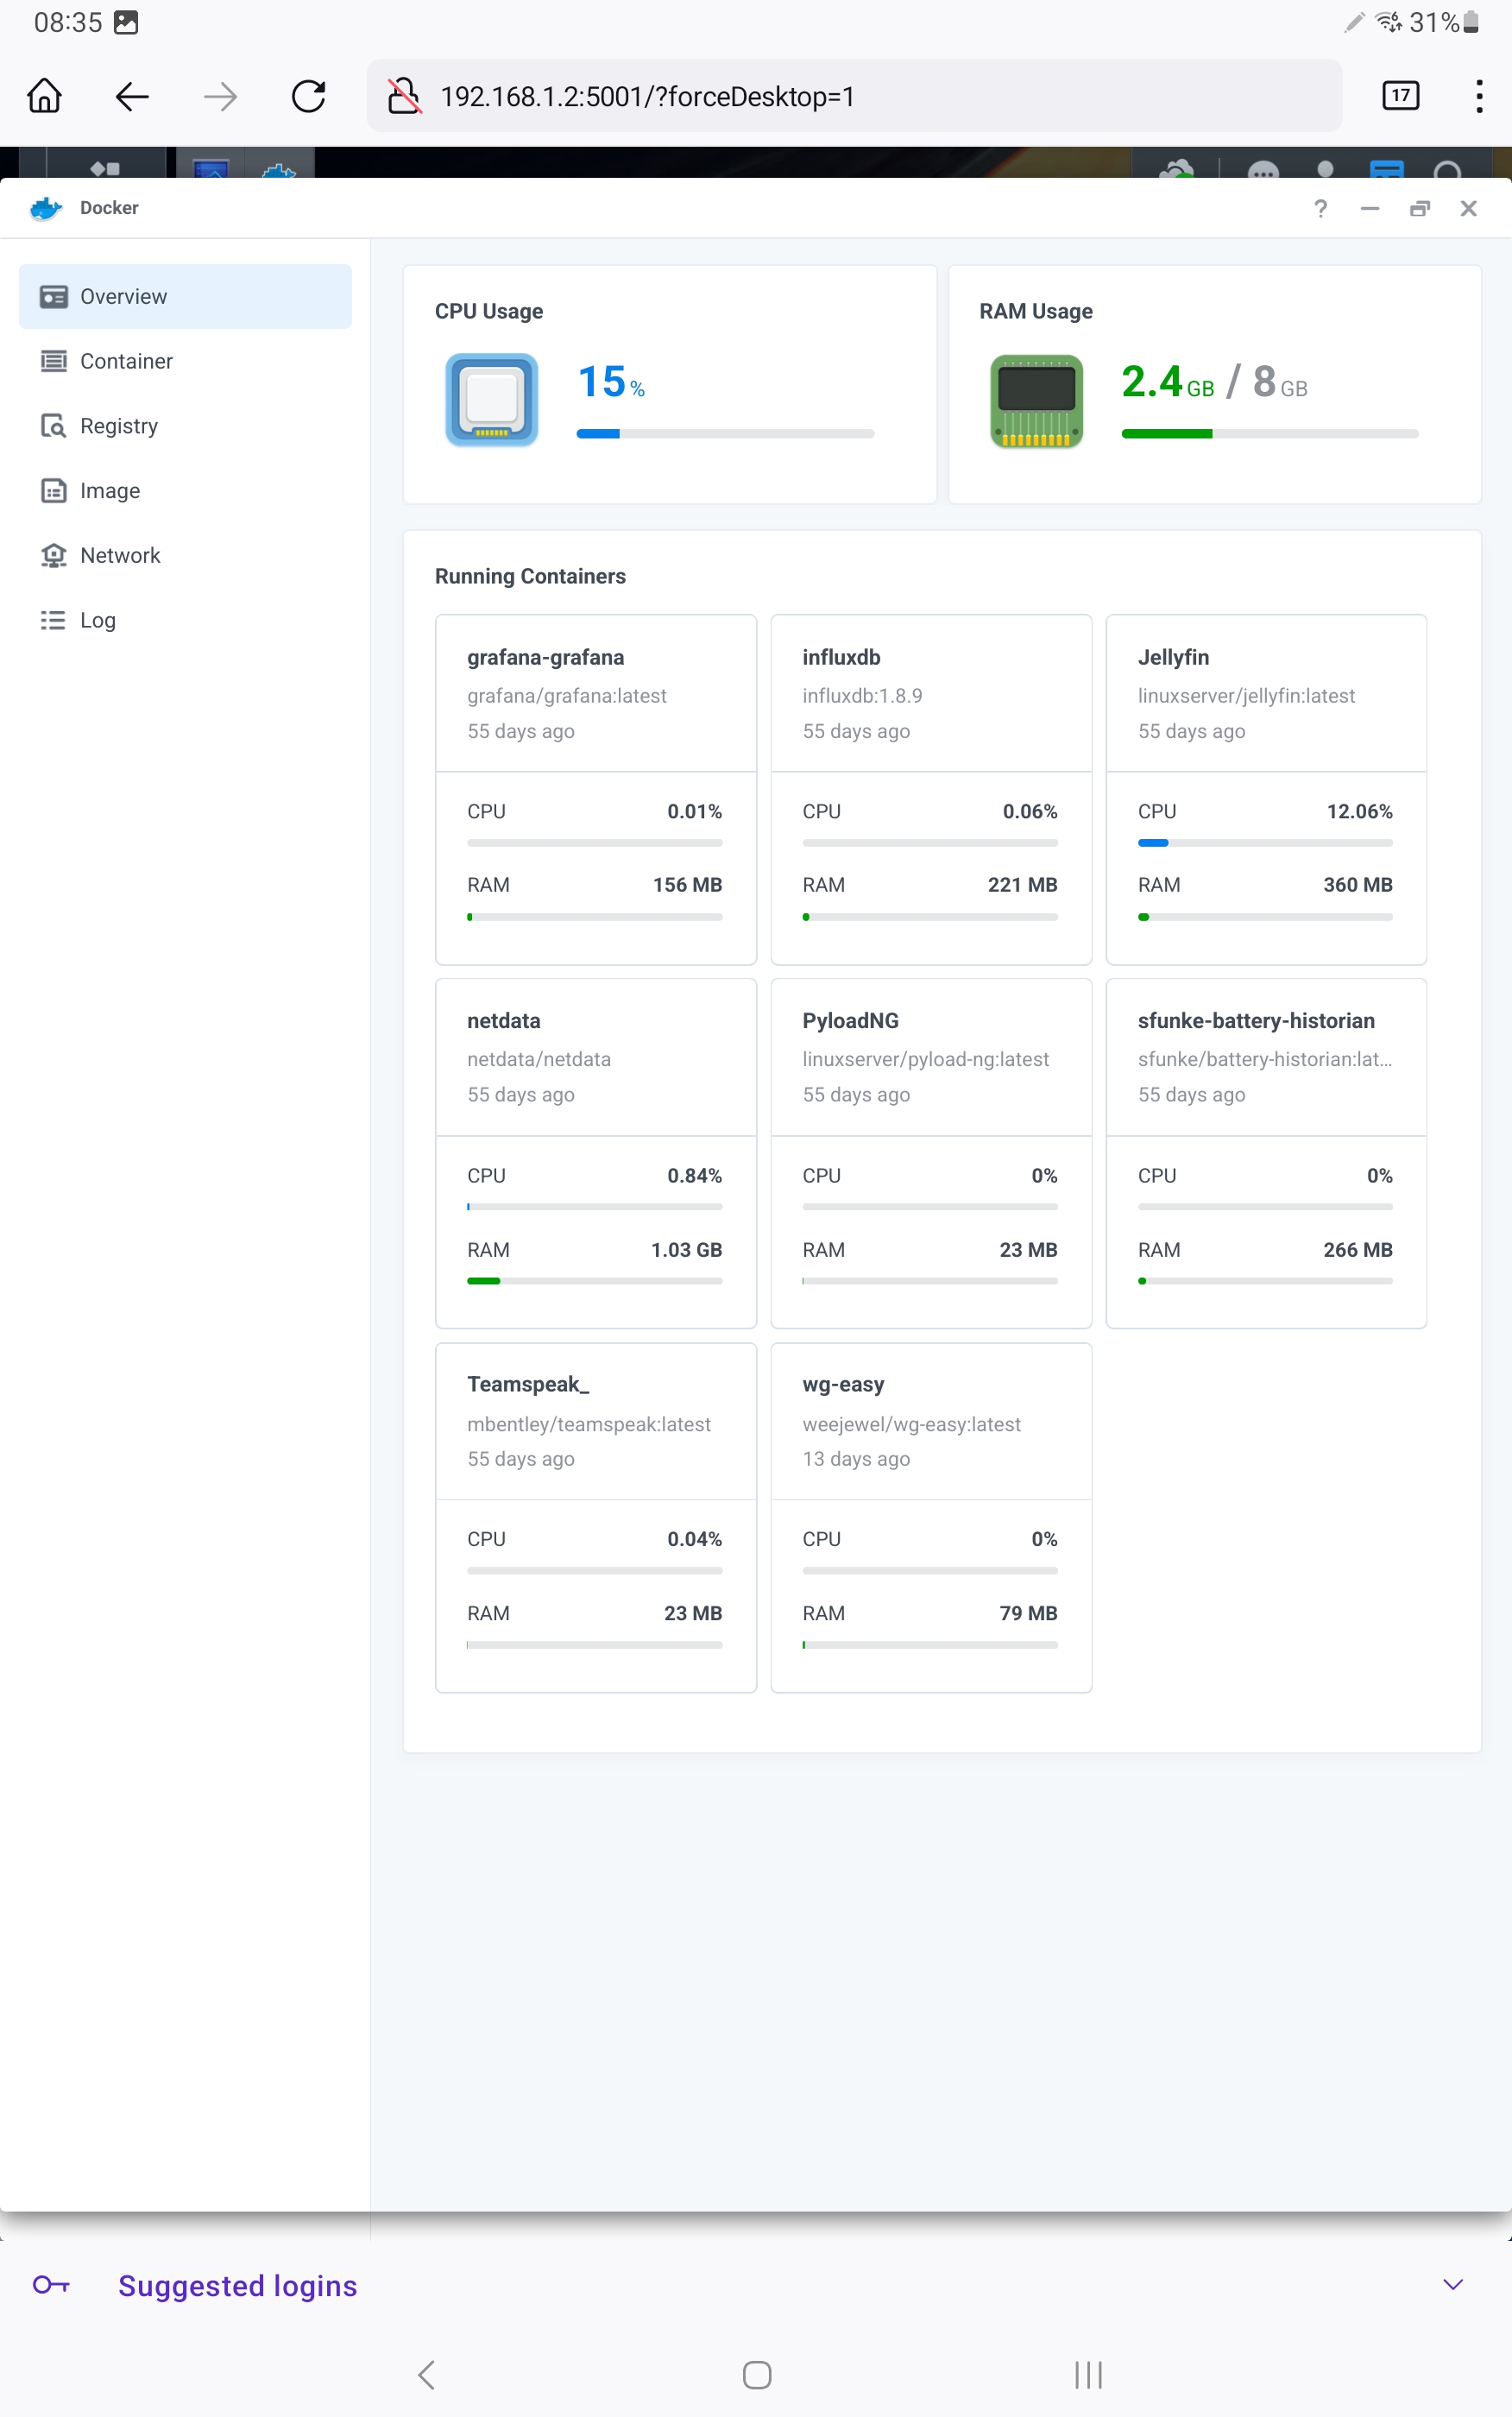The width and height of the screenshot is (1512, 2417).
Task: Click the 1.03 GB RAM value
Action: [686, 1250]
